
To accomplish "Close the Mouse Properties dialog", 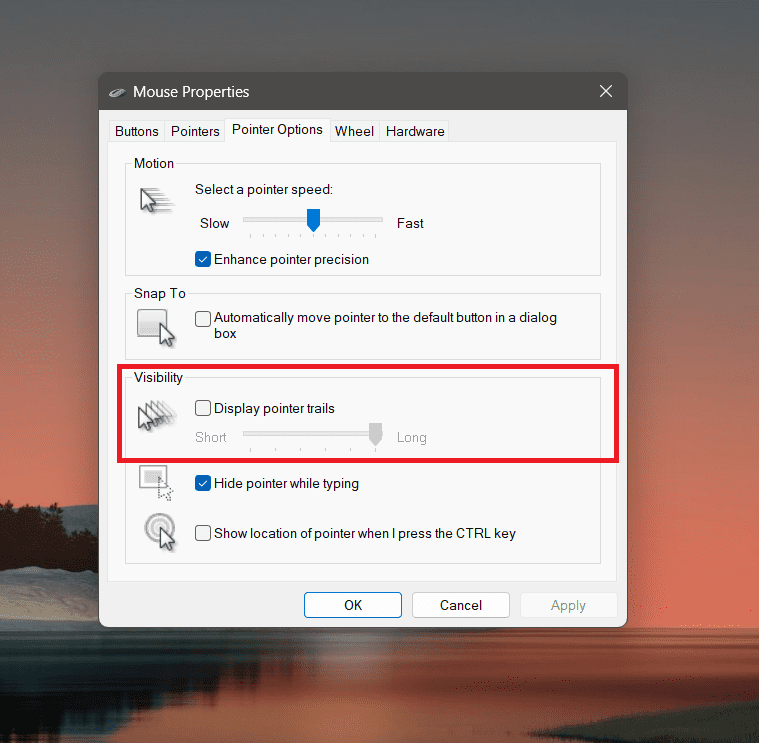I will [605, 91].
